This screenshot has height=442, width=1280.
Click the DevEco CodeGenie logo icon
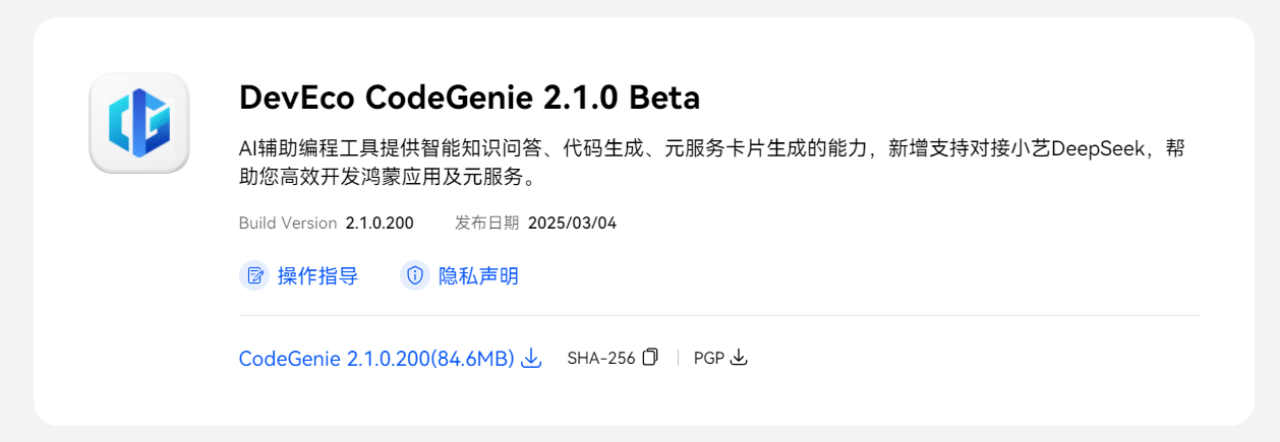139,123
